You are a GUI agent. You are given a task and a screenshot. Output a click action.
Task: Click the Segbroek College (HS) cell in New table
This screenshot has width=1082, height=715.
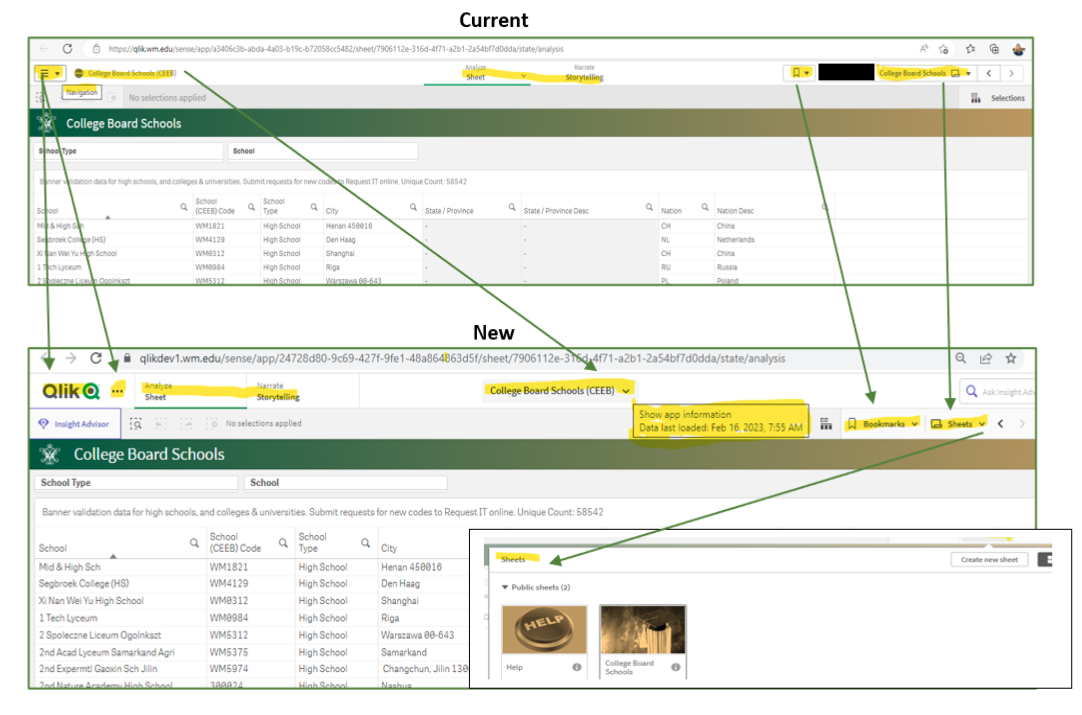pos(83,584)
